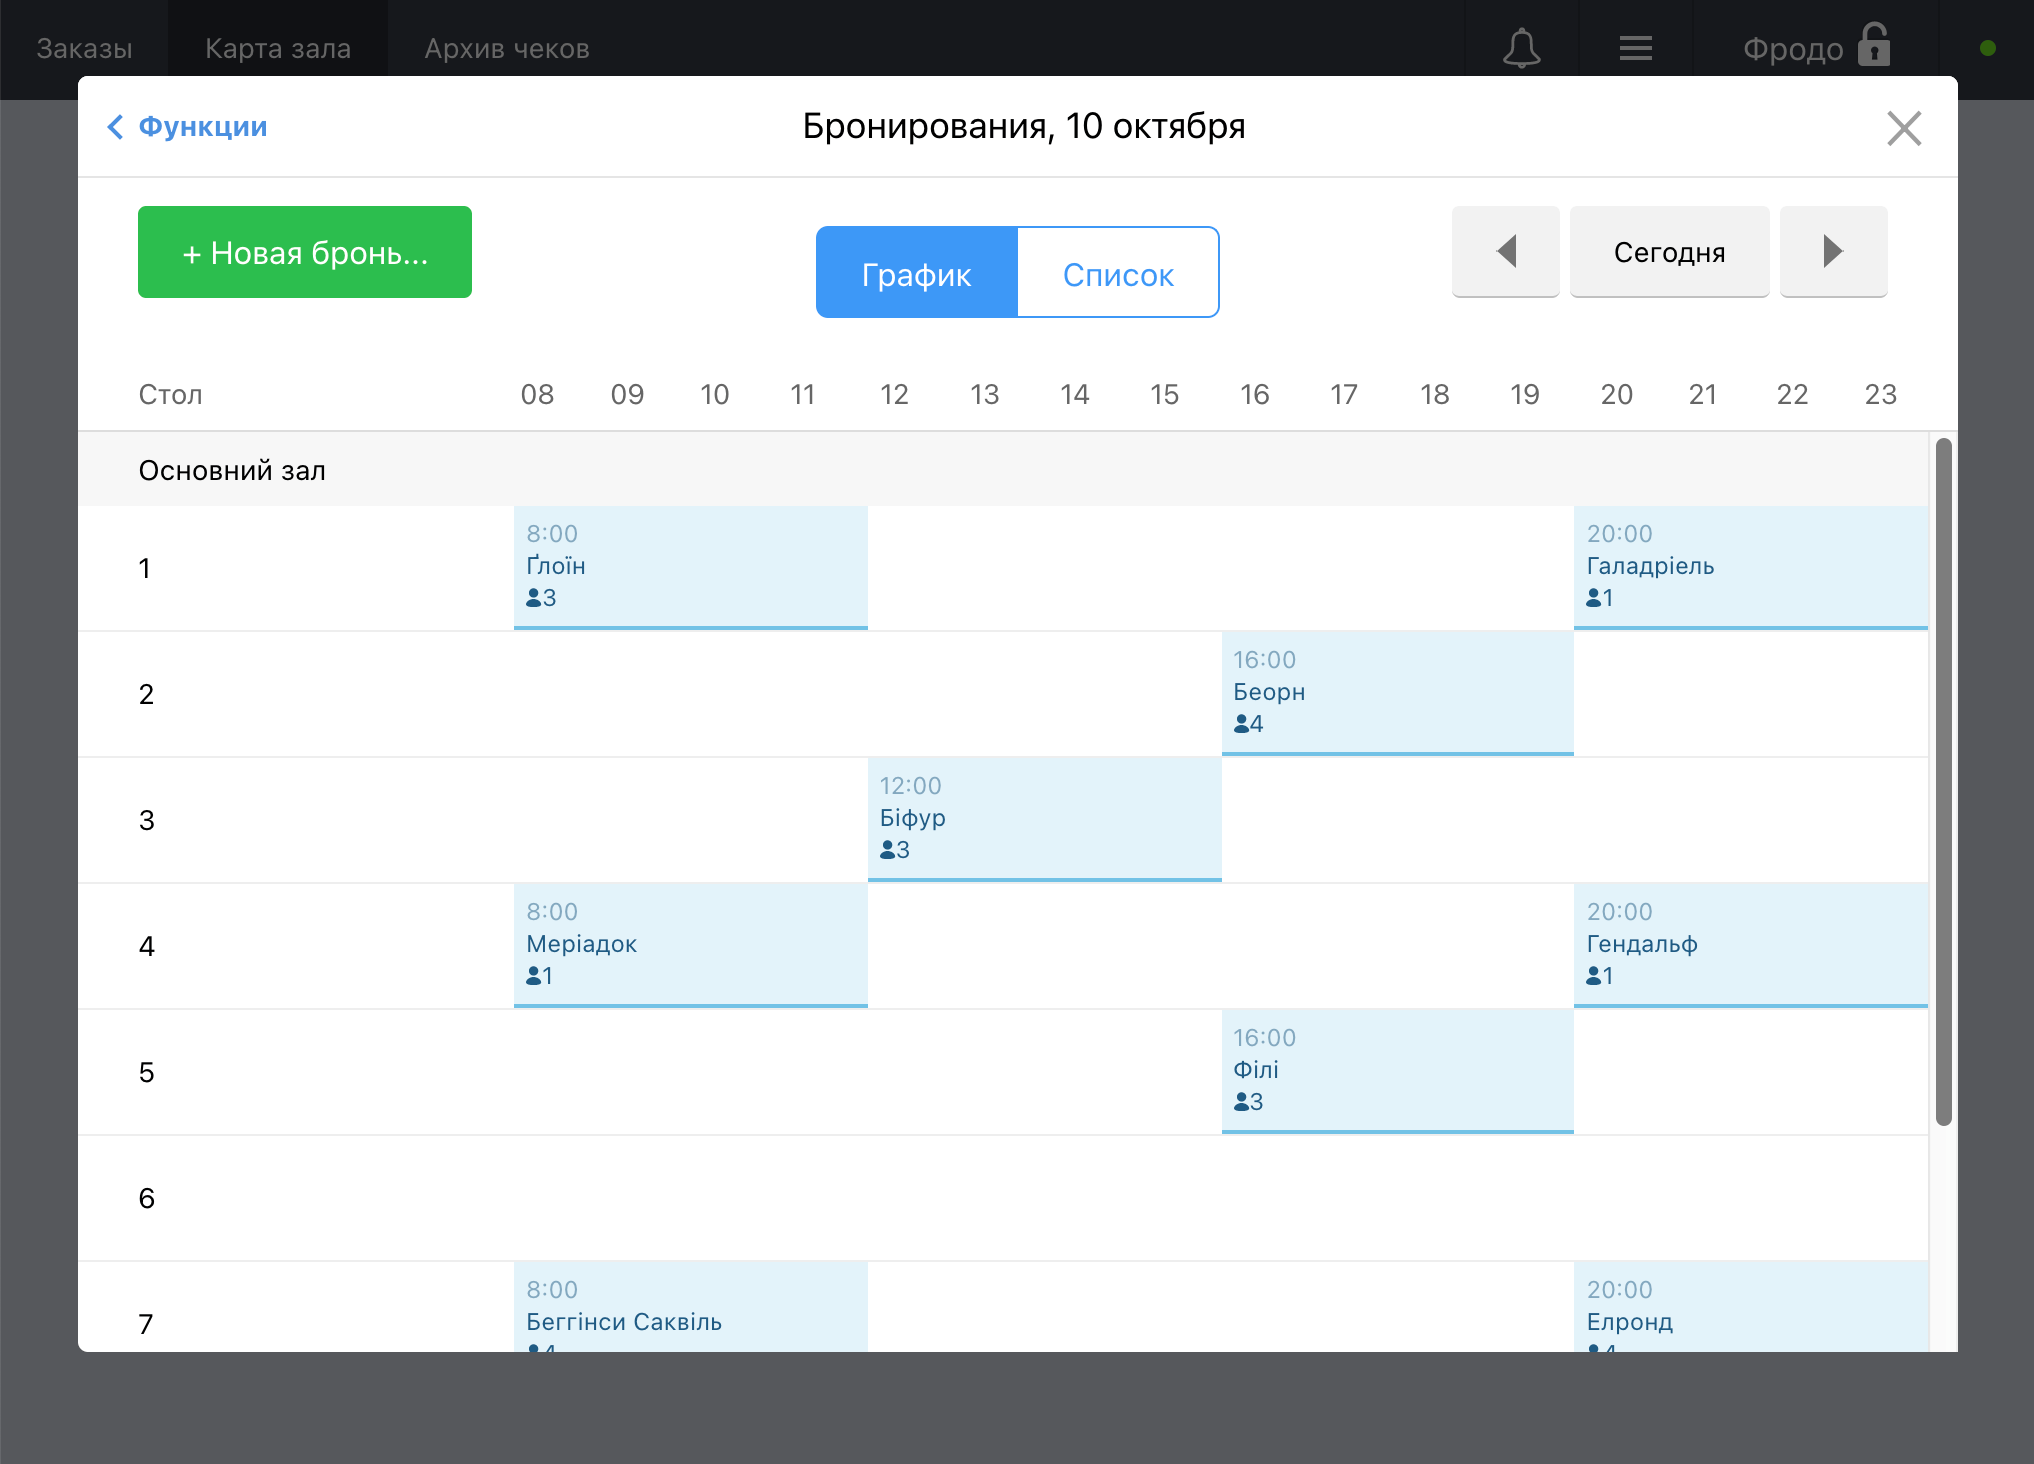Viewport: 2034px width, 1464px height.
Task: Click on Біфур booking at table 3
Action: click(x=1044, y=820)
